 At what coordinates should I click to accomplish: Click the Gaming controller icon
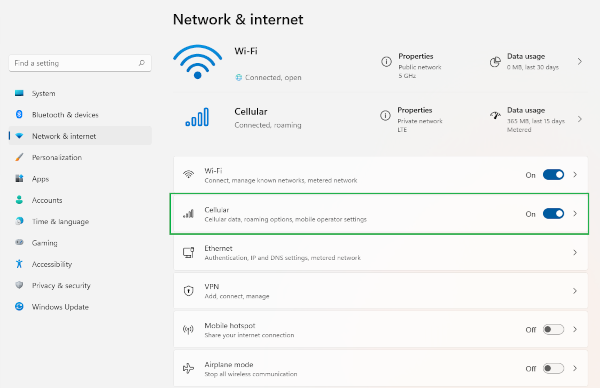click(19, 242)
